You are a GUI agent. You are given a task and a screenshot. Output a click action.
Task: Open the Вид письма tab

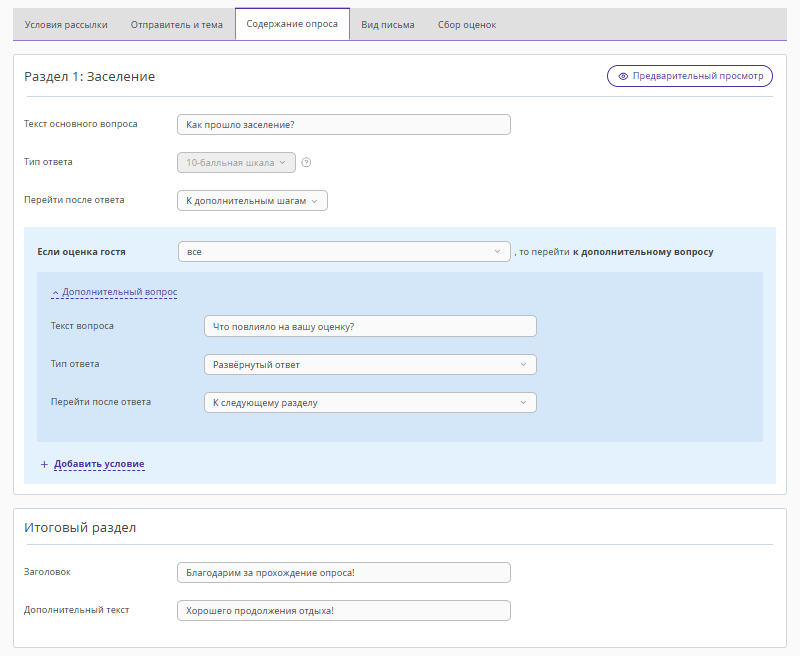(388, 24)
